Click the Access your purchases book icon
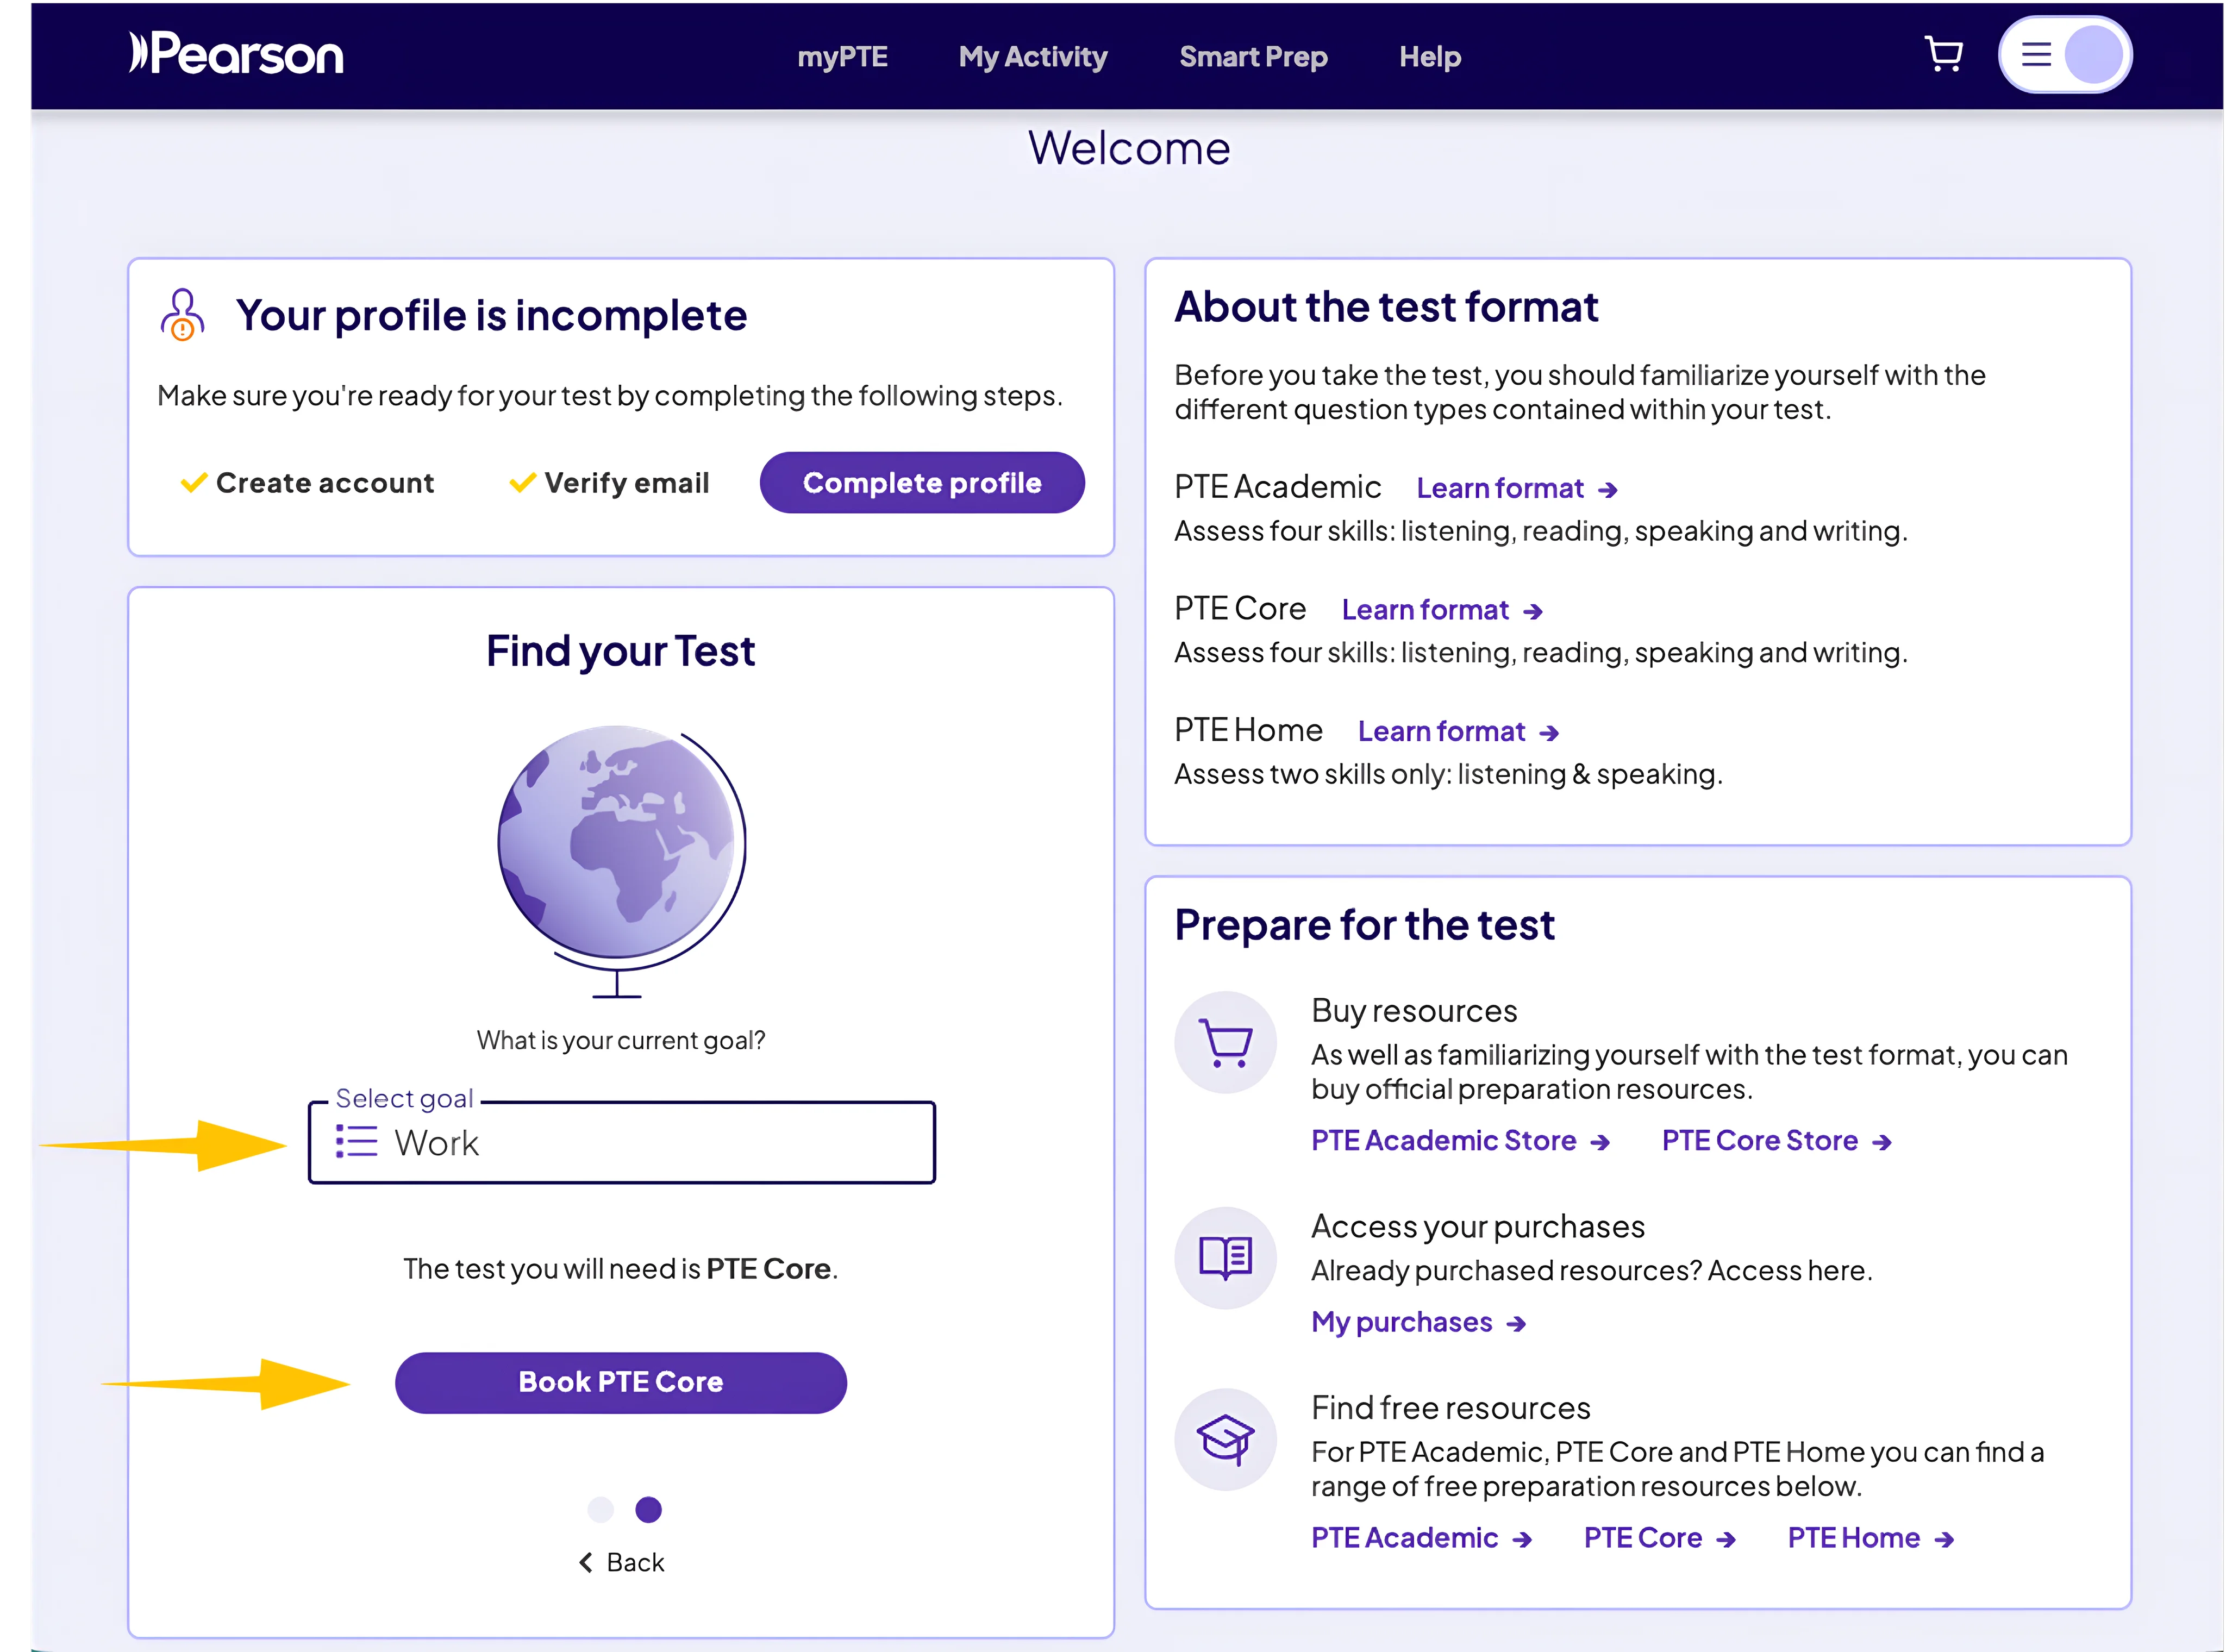 point(1225,1258)
